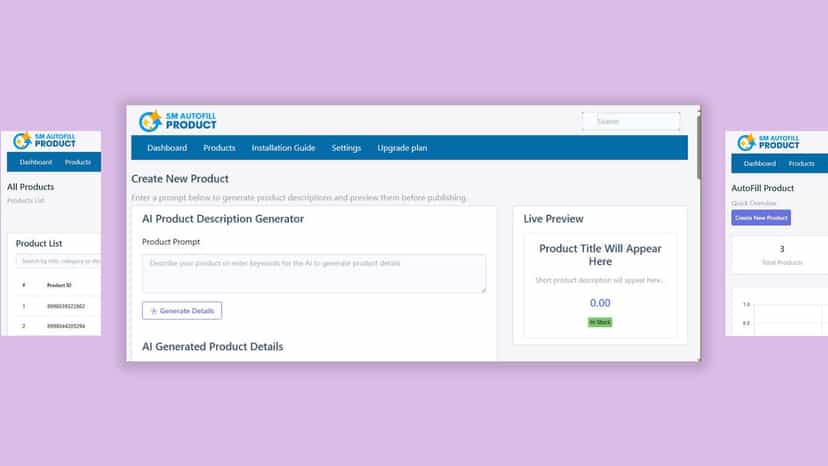Click 'Product Title Will Appear Here' heading
Screen dimensions: 828x466
click(600, 255)
